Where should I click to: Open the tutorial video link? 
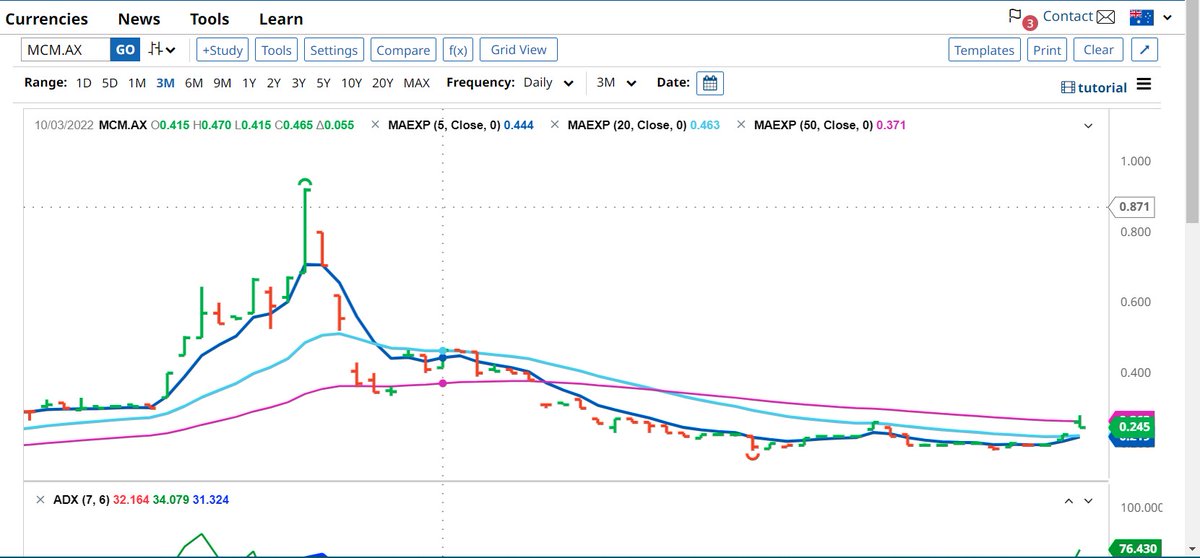(1095, 87)
